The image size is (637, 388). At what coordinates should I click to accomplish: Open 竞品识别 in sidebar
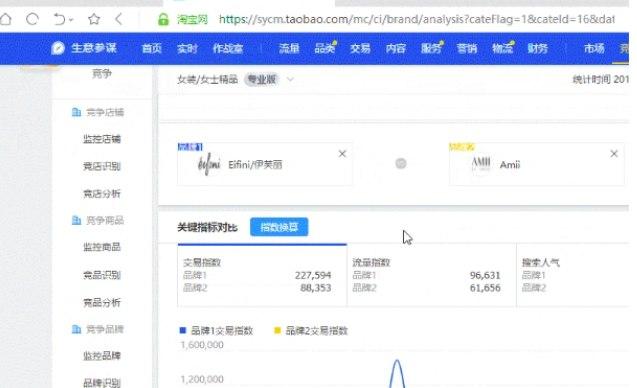102,275
